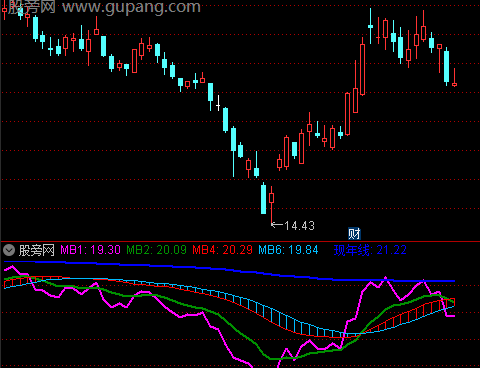Click the 14.43 low price label
The width and height of the screenshot is (480, 368).
299,226
